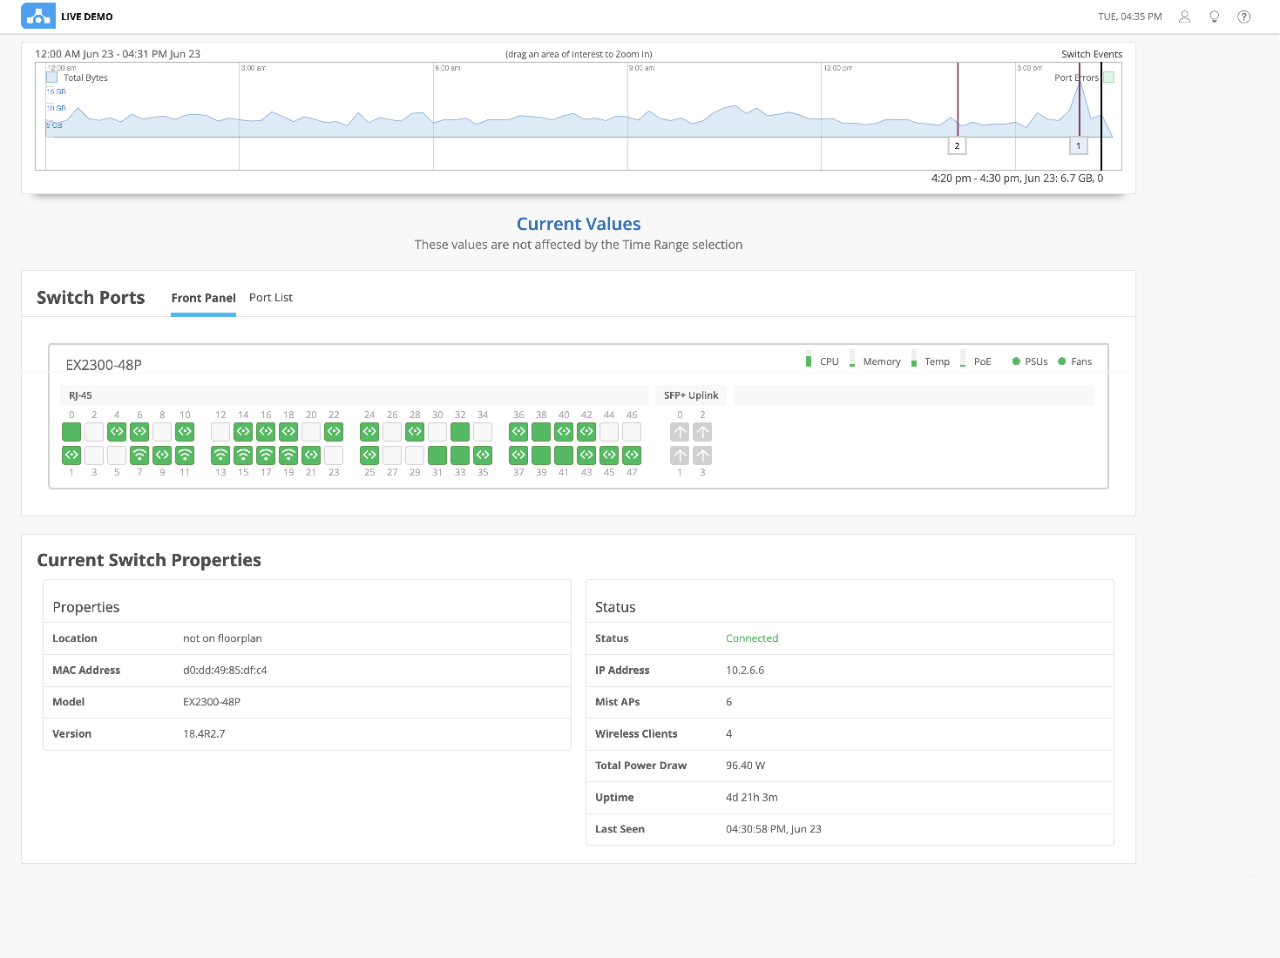The image size is (1280, 958).
Task: Select RJ-45 port 7 with wireless icon
Action: [140, 455]
